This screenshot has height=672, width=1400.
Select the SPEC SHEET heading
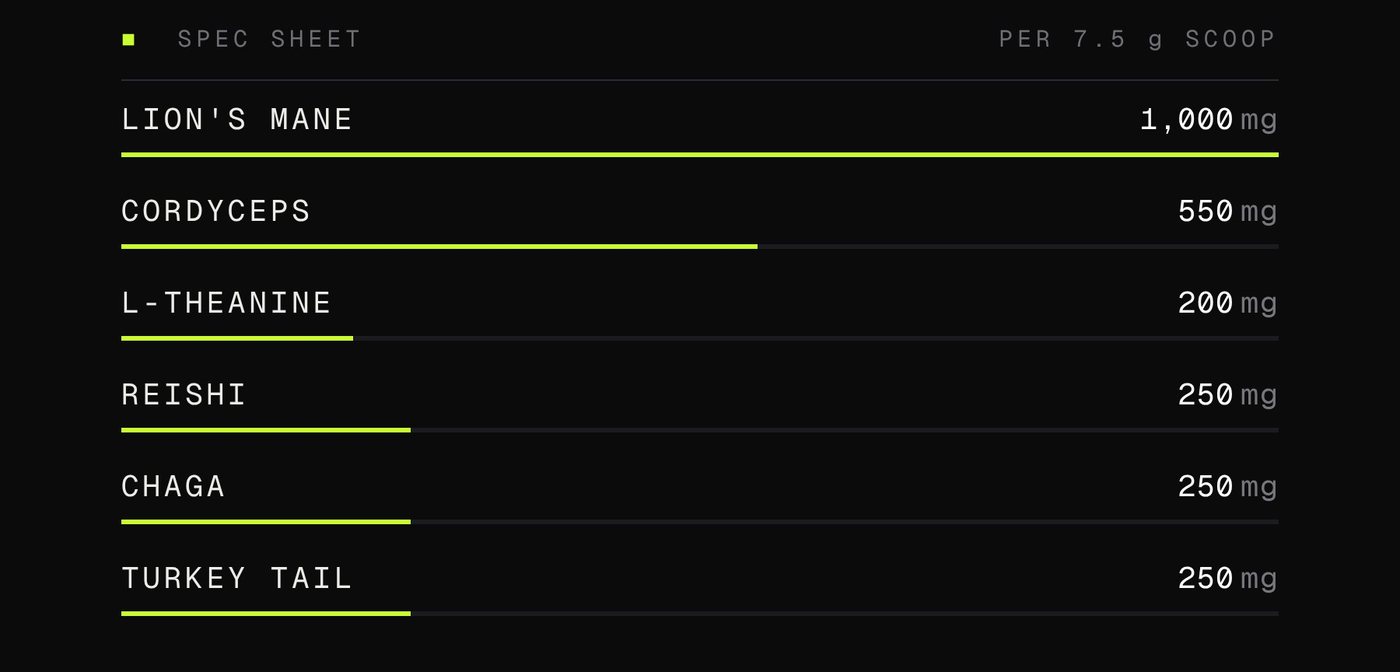click(269, 39)
